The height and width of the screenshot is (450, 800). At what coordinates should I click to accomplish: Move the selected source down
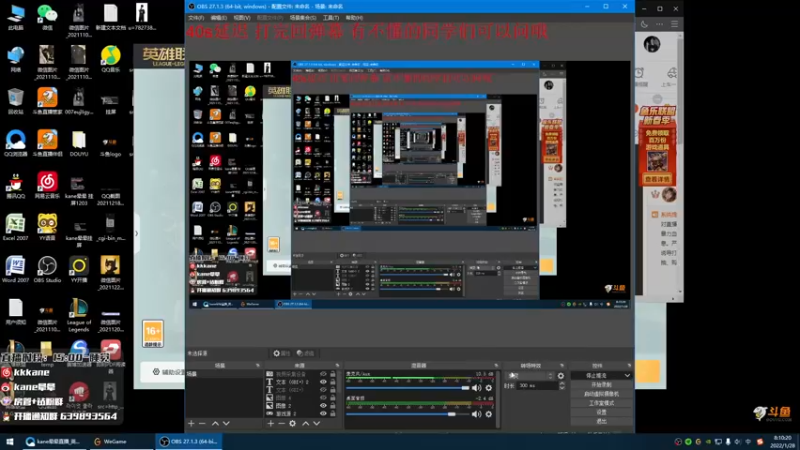click(316, 423)
